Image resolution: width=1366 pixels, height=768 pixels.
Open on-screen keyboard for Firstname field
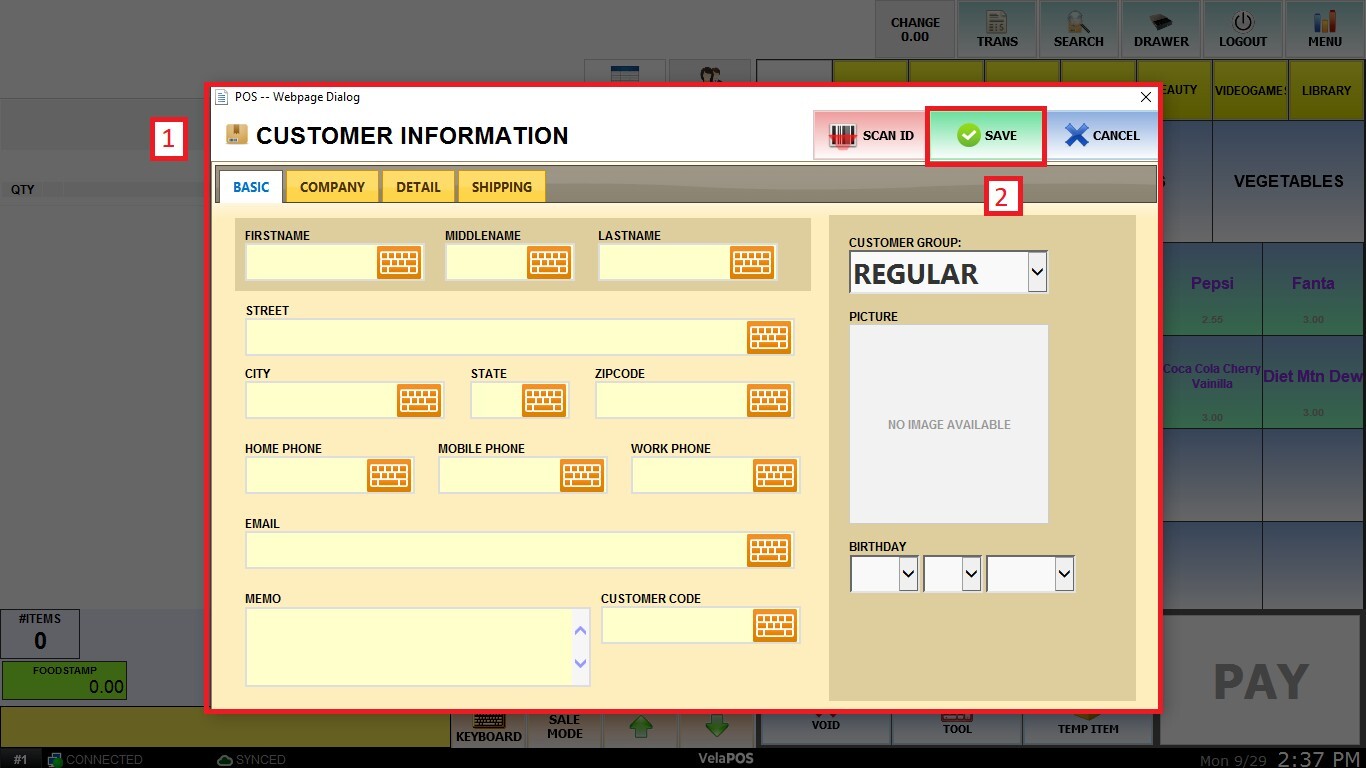point(398,263)
